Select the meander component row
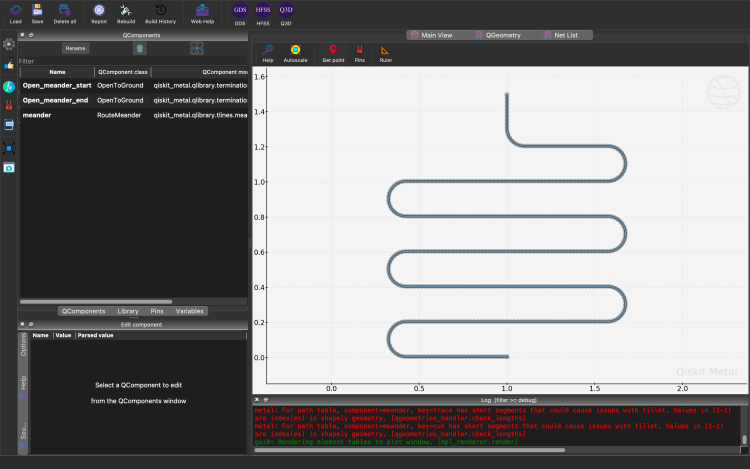The height and width of the screenshot is (469, 750). click(133, 115)
